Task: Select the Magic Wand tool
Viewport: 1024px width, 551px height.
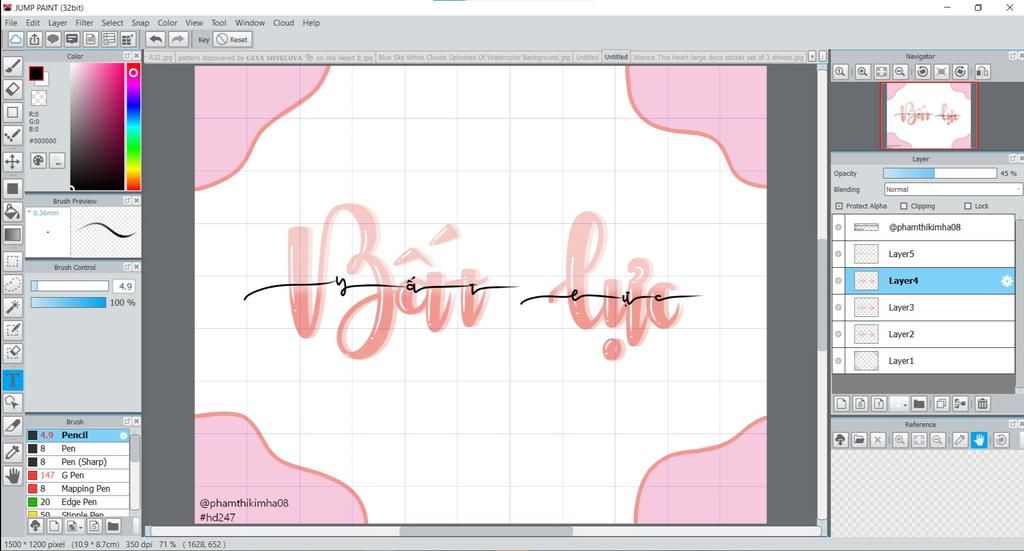Action: pos(12,307)
